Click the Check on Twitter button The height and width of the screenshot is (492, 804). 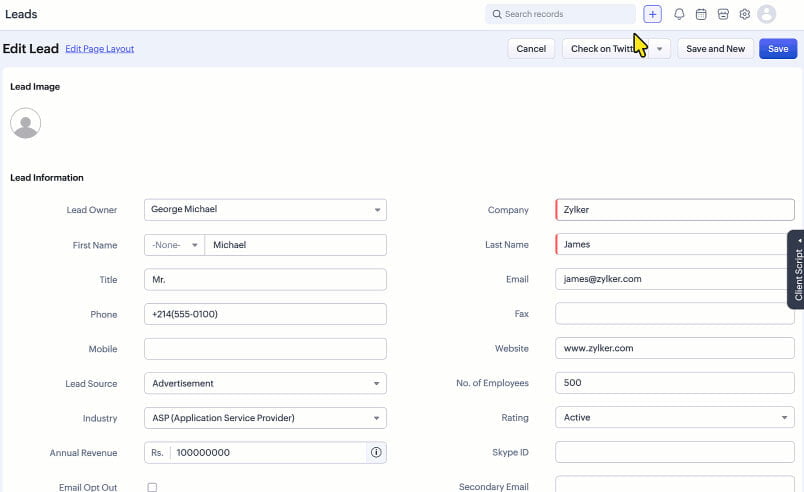pos(605,49)
